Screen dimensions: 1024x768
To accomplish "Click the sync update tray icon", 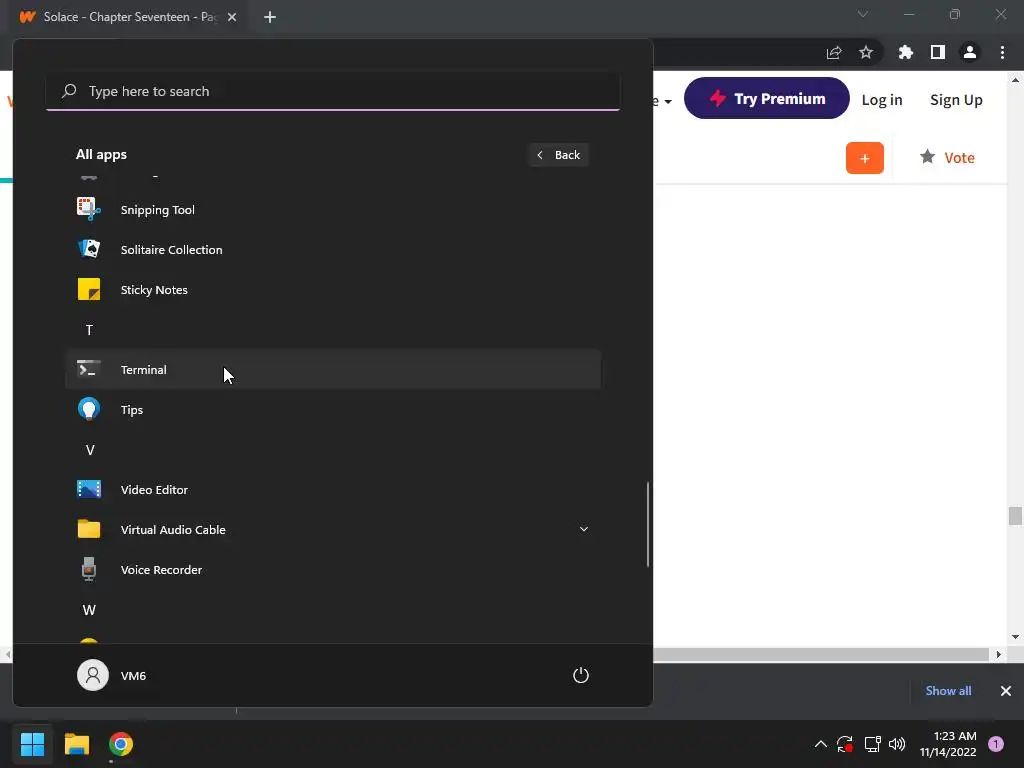I will (845, 744).
